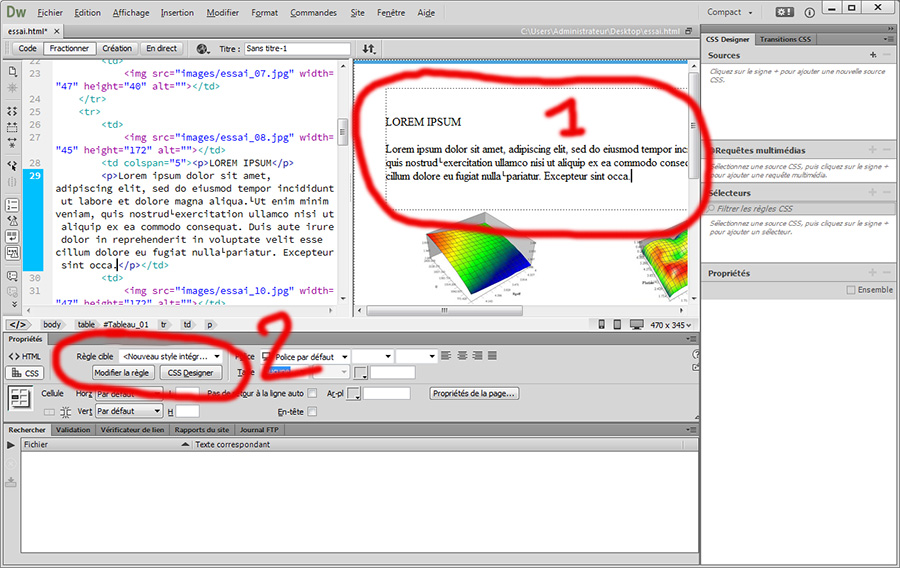Click the play icon in Rechercher panel
Image resolution: width=900 pixels, height=568 pixels.
tap(11, 445)
